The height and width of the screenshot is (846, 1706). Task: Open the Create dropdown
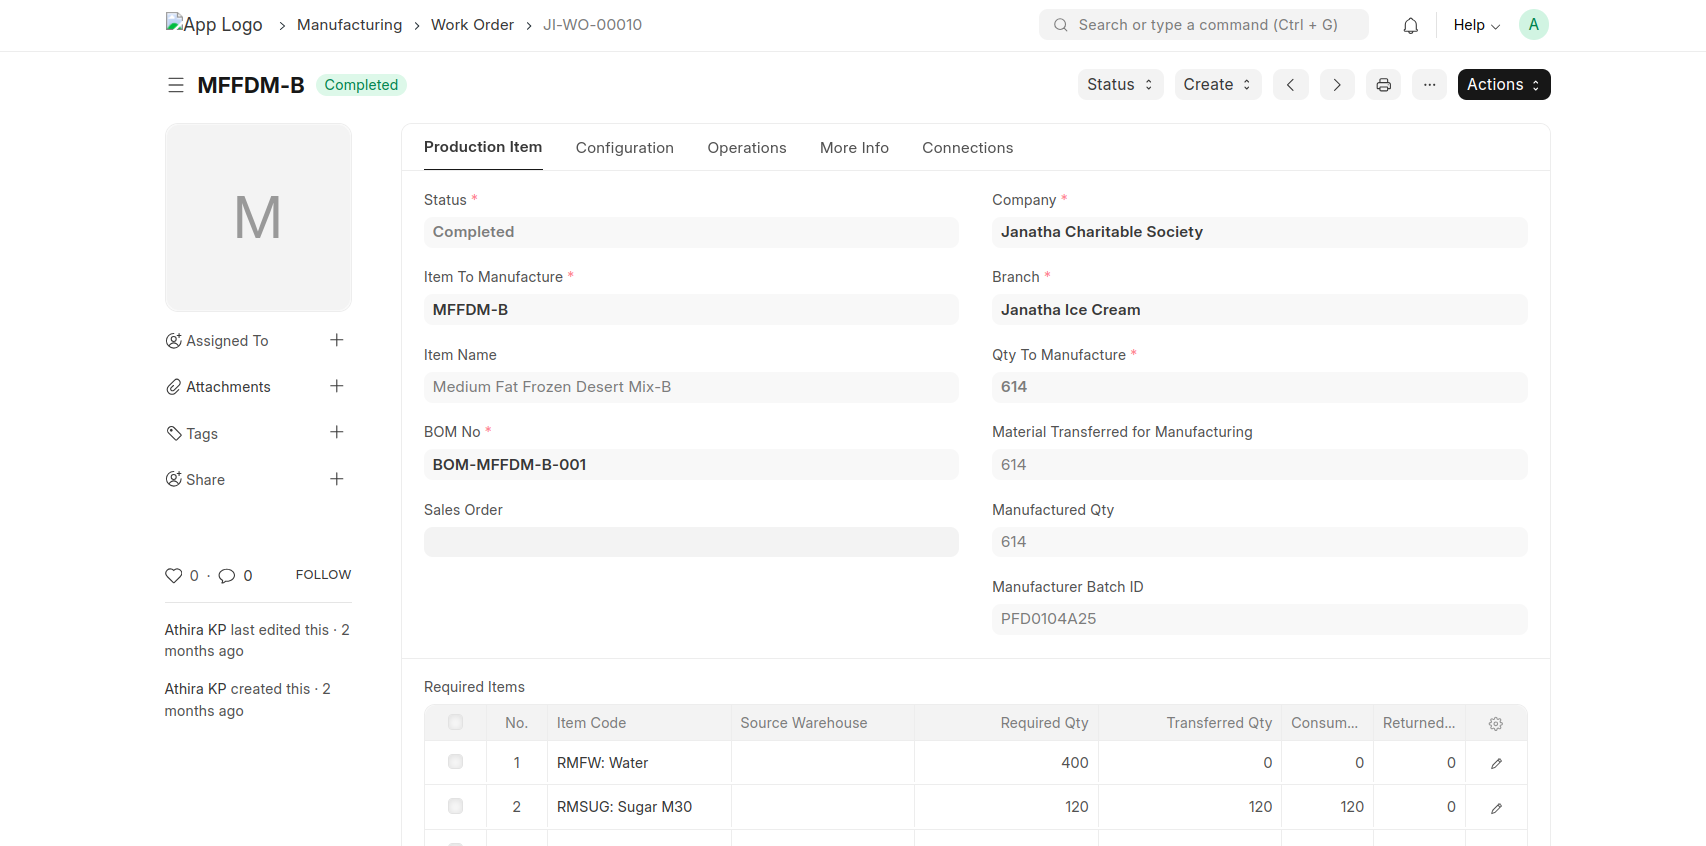tap(1217, 85)
